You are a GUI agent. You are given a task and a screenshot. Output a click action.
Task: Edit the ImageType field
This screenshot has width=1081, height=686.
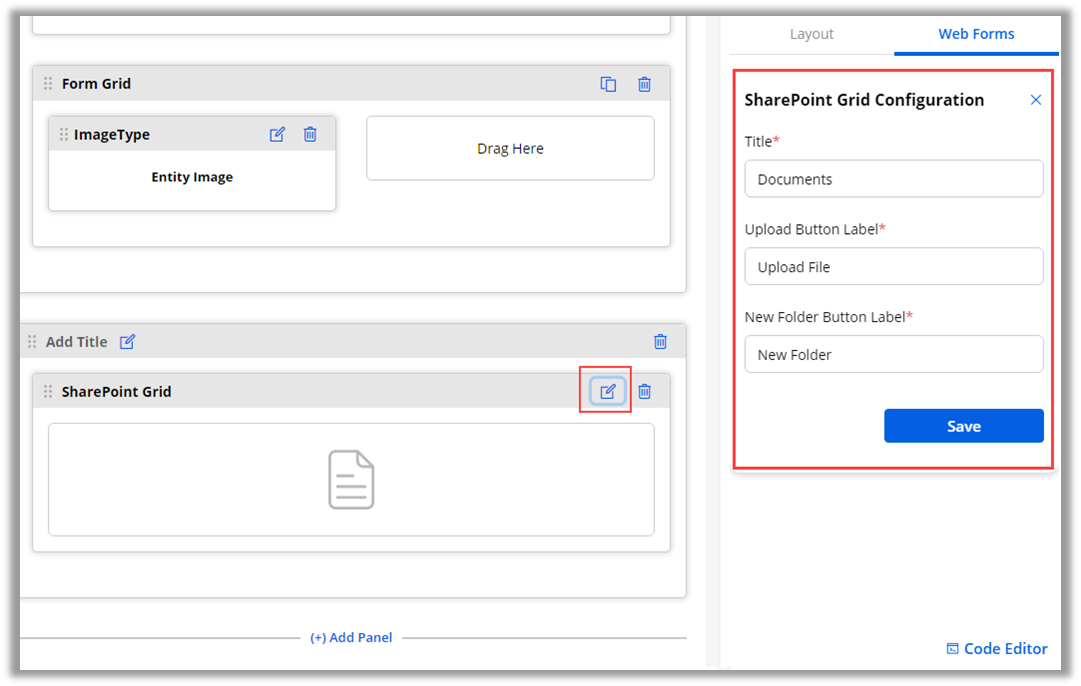pyautogui.click(x=278, y=134)
